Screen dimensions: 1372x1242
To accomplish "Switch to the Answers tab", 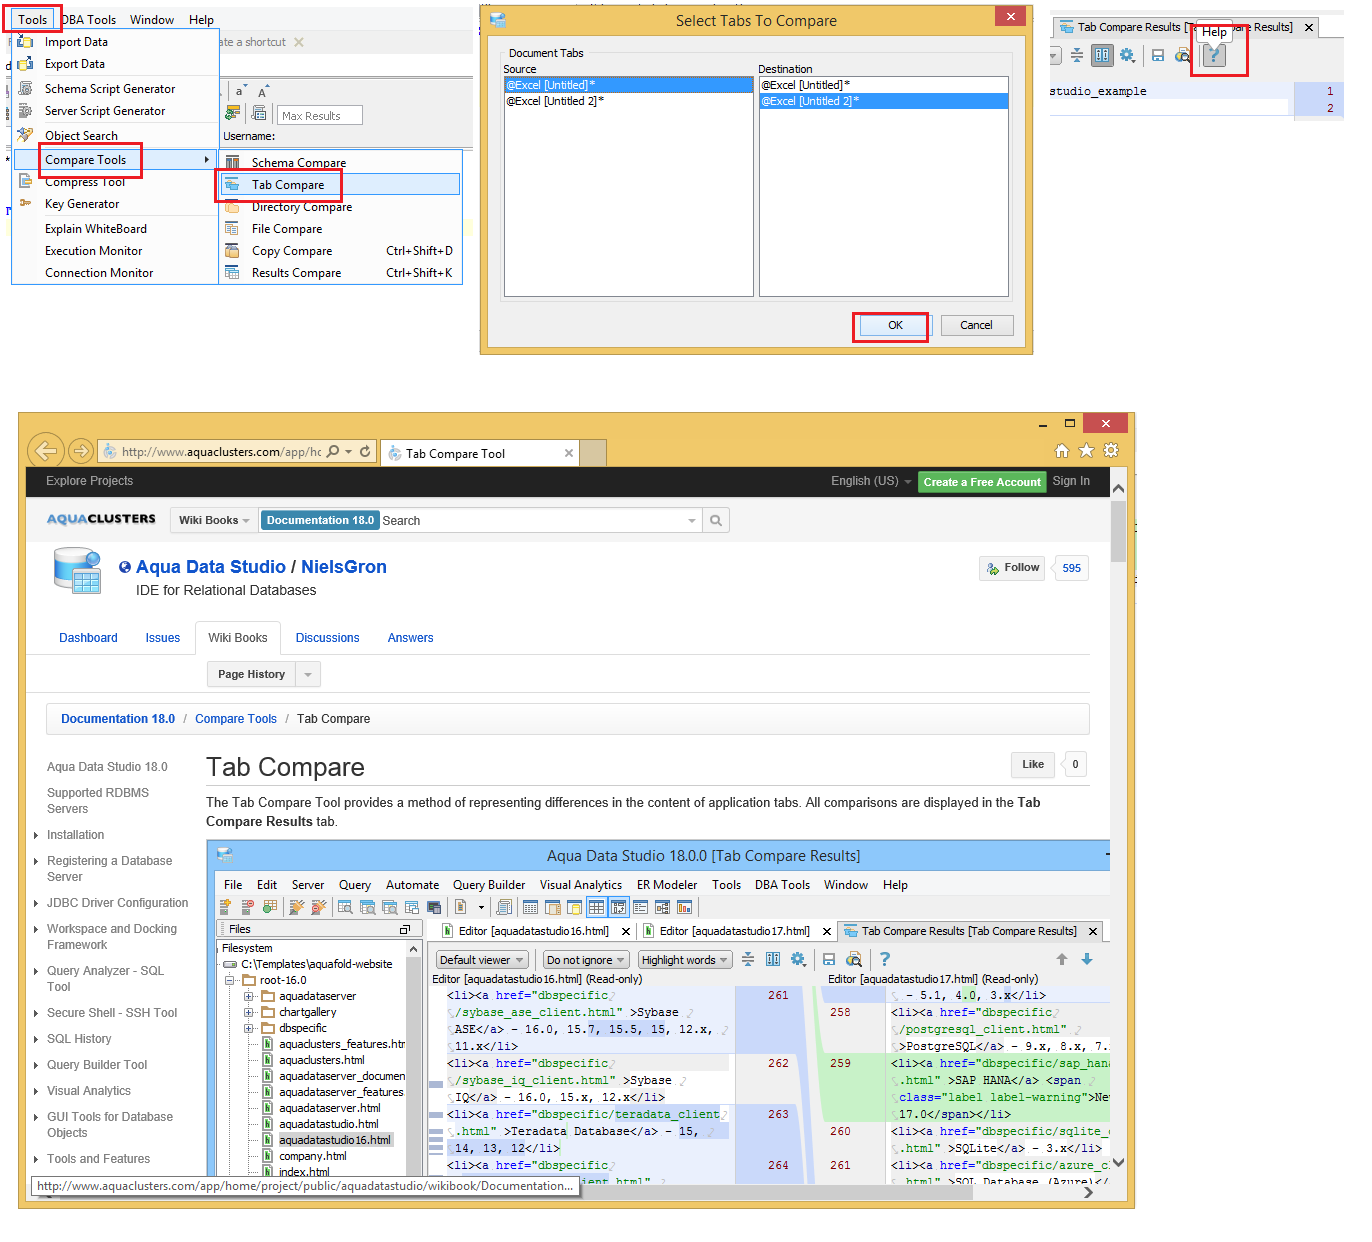I will click(x=411, y=638).
